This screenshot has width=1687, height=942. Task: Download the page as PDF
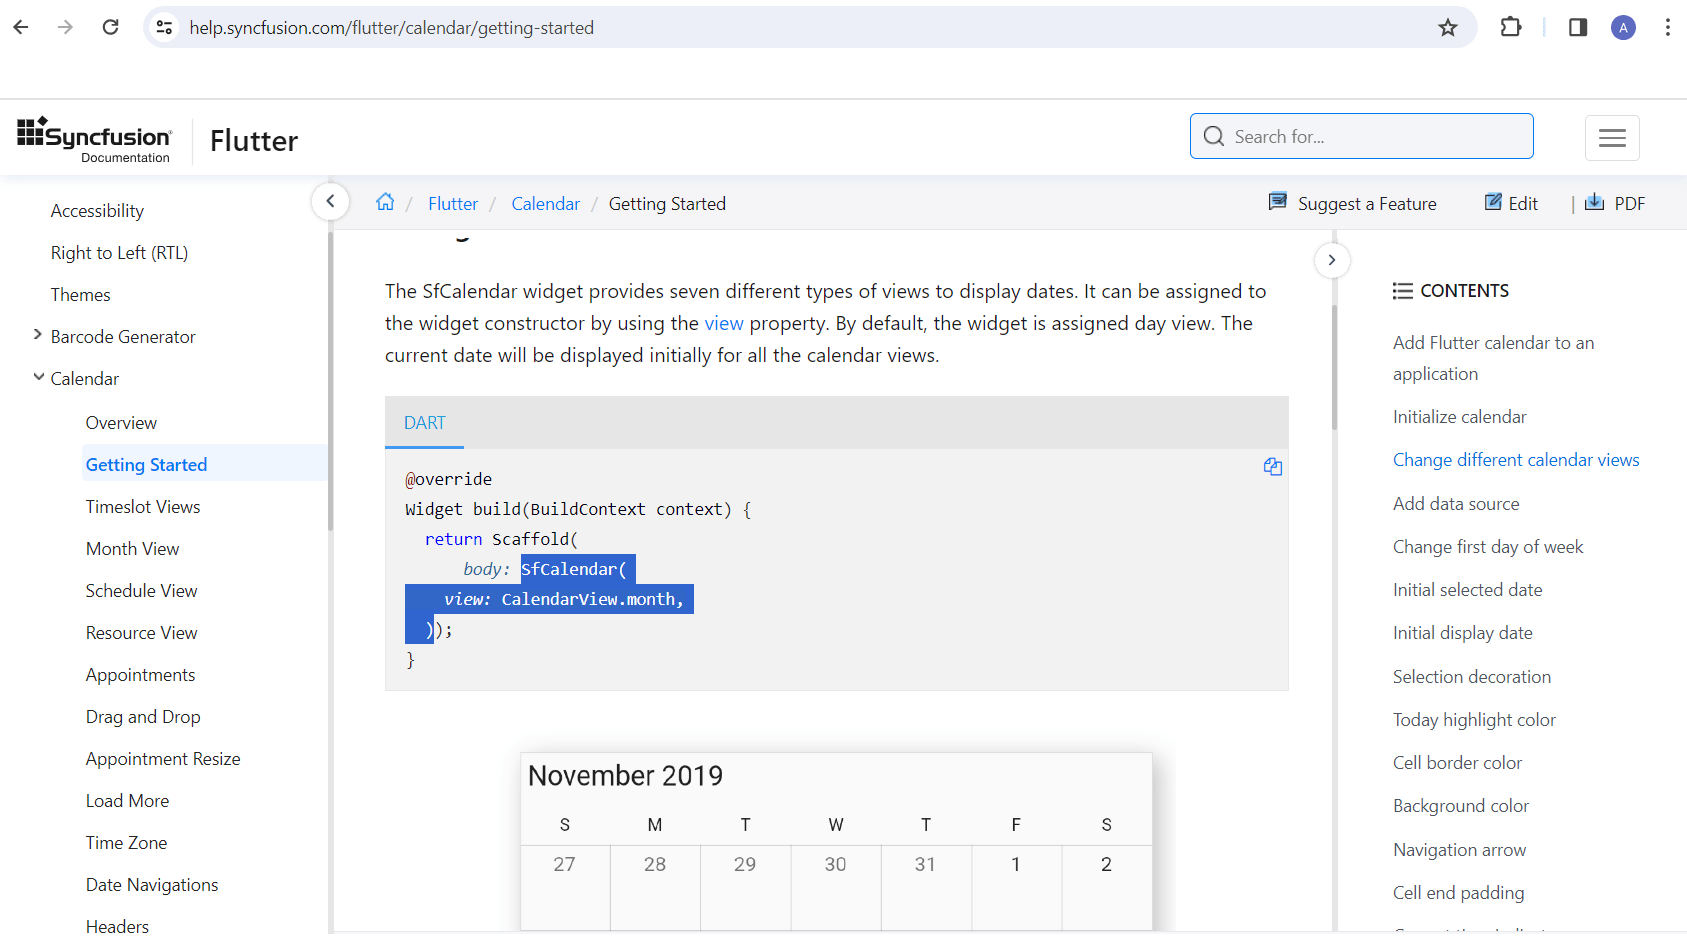tap(1615, 203)
